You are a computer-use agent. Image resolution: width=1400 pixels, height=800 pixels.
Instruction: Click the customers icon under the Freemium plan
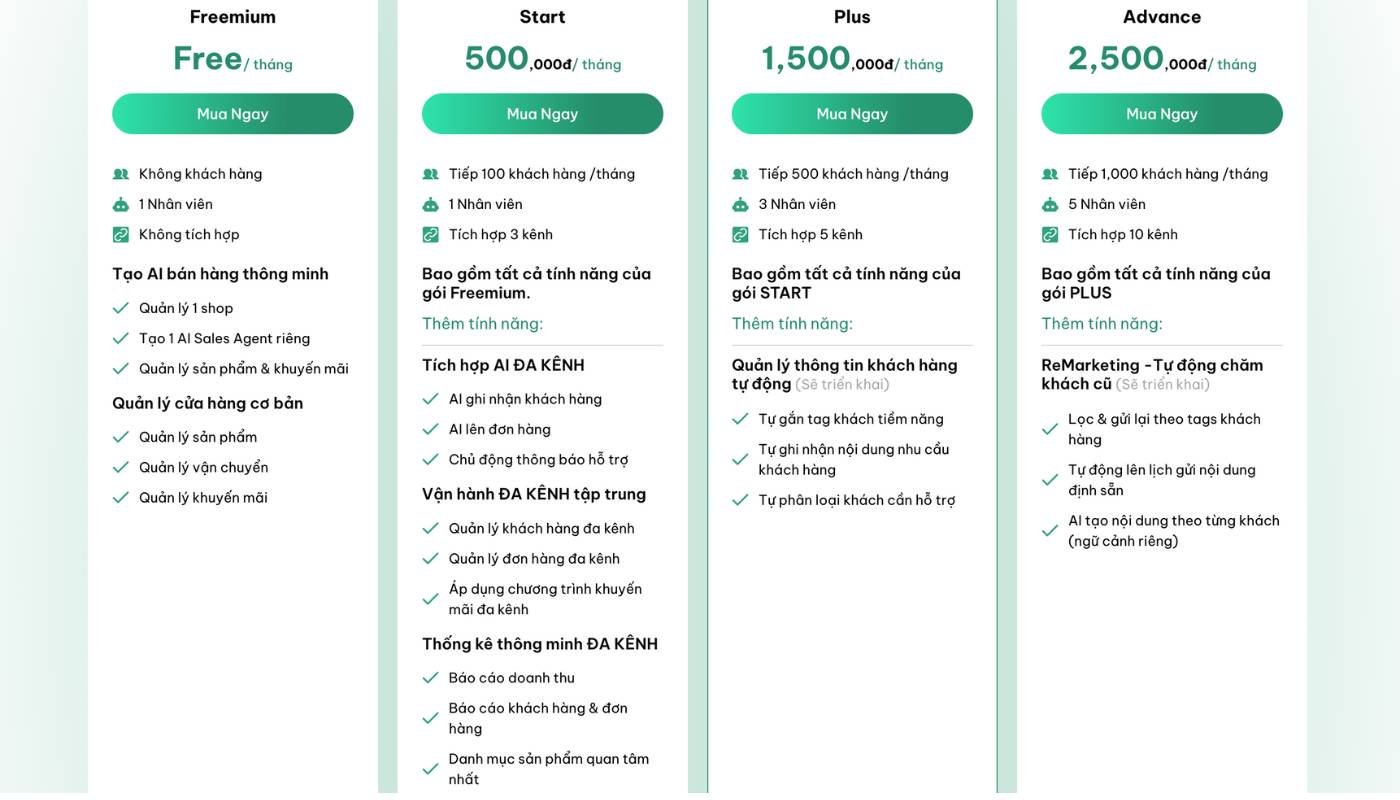click(121, 172)
